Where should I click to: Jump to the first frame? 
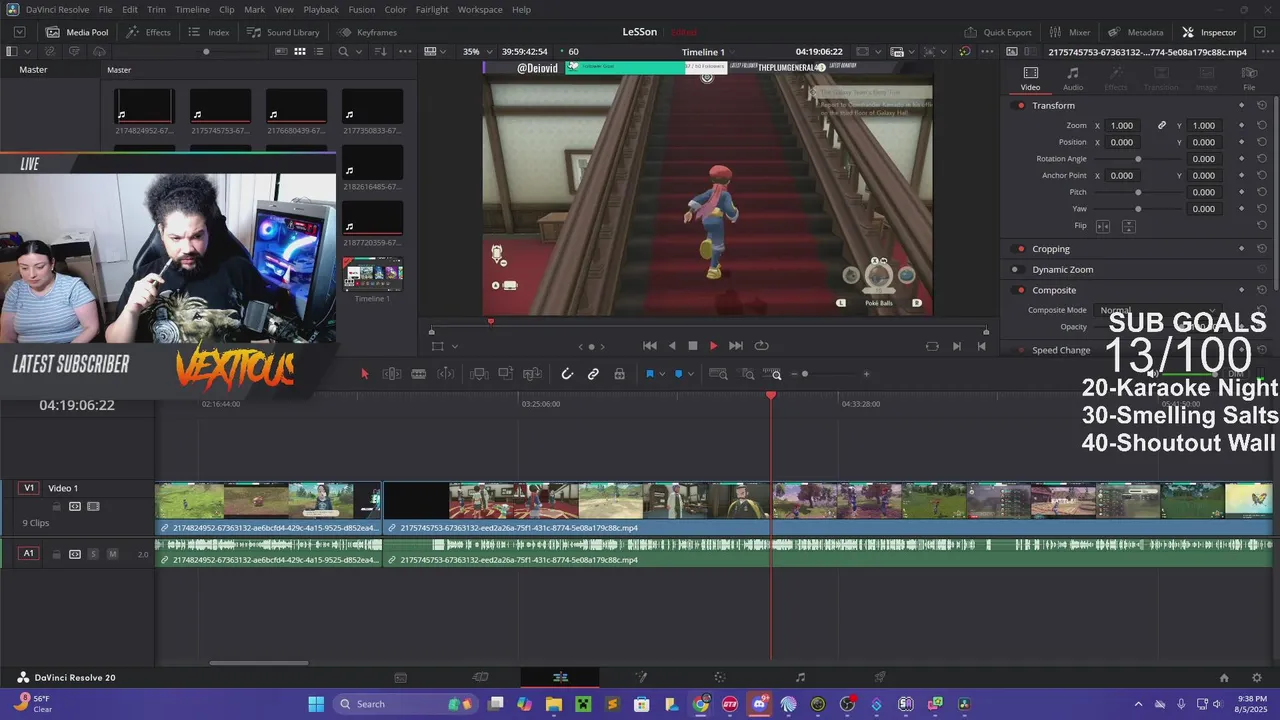(649, 346)
